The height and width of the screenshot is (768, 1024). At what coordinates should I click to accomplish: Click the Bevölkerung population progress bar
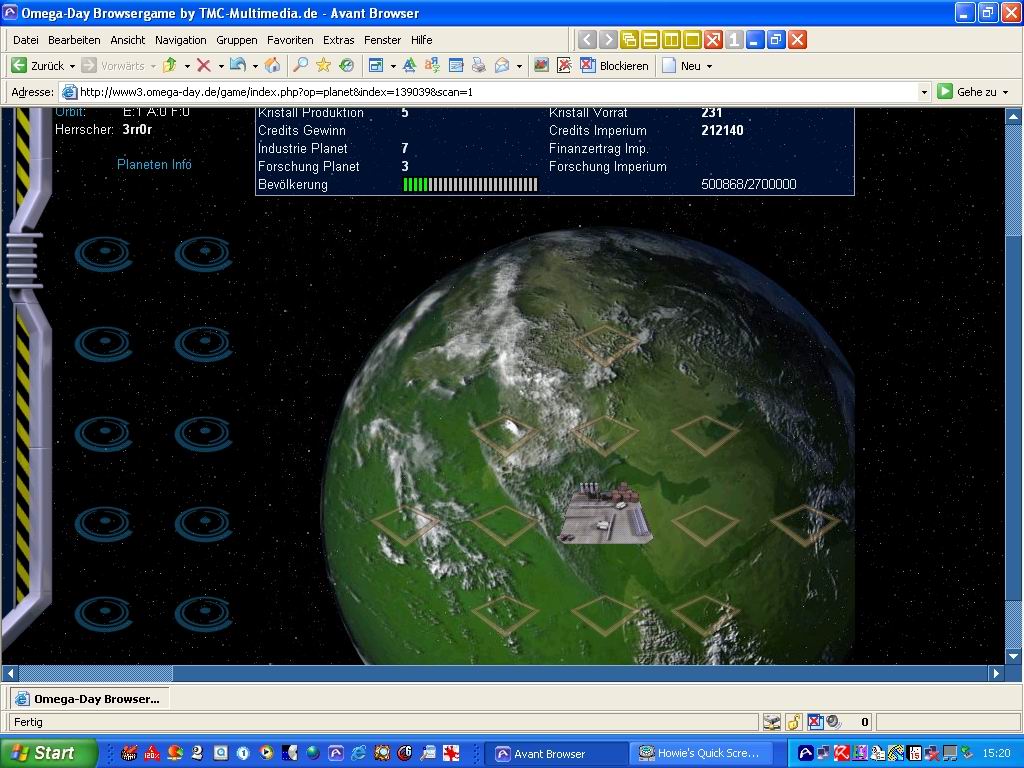point(470,185)
